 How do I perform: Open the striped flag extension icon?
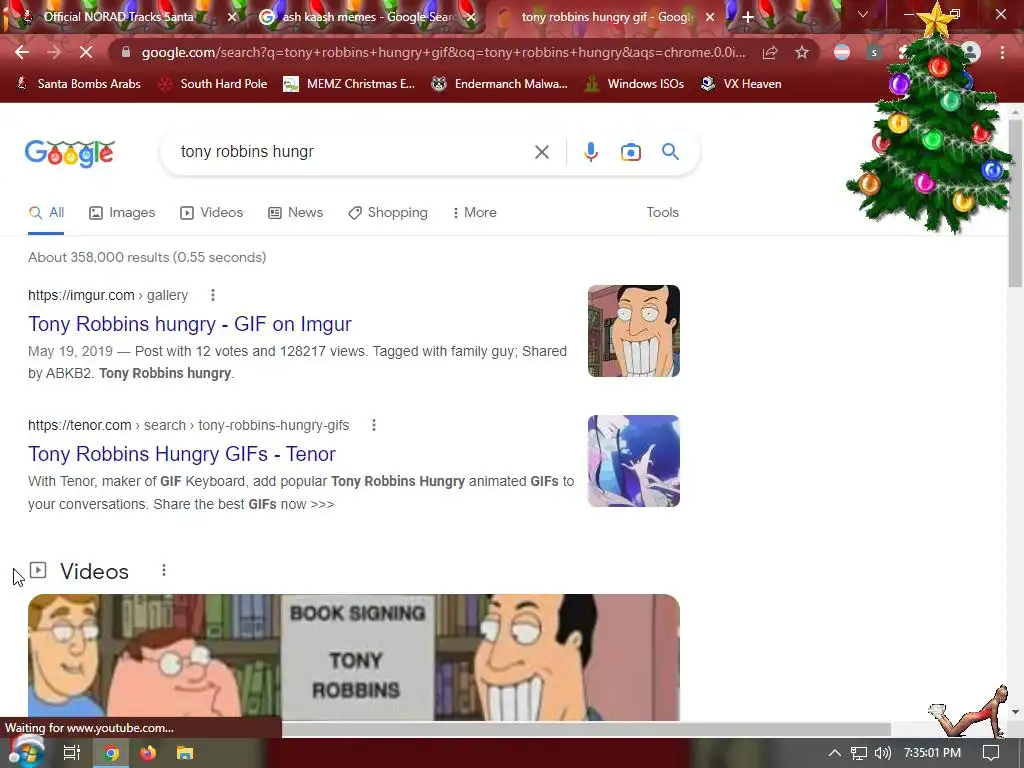[842, 52]
